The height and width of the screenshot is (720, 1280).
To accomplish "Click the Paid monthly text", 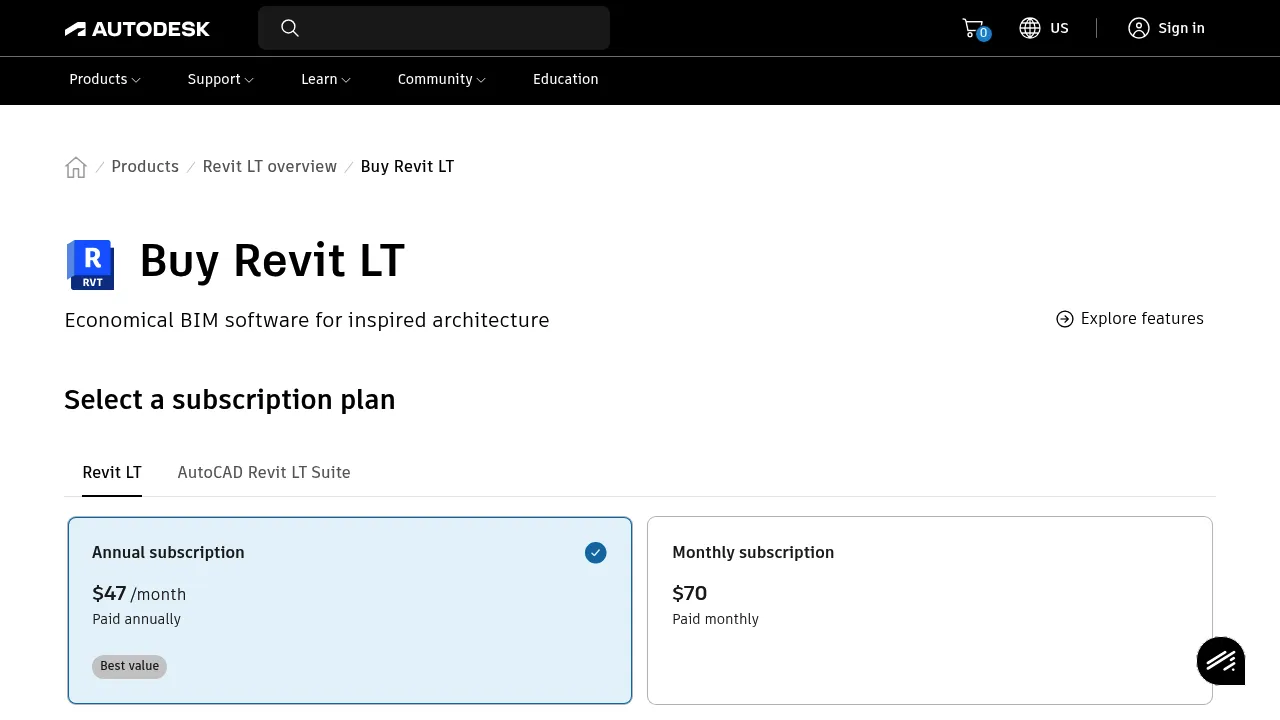I will (x=715, y=620).
